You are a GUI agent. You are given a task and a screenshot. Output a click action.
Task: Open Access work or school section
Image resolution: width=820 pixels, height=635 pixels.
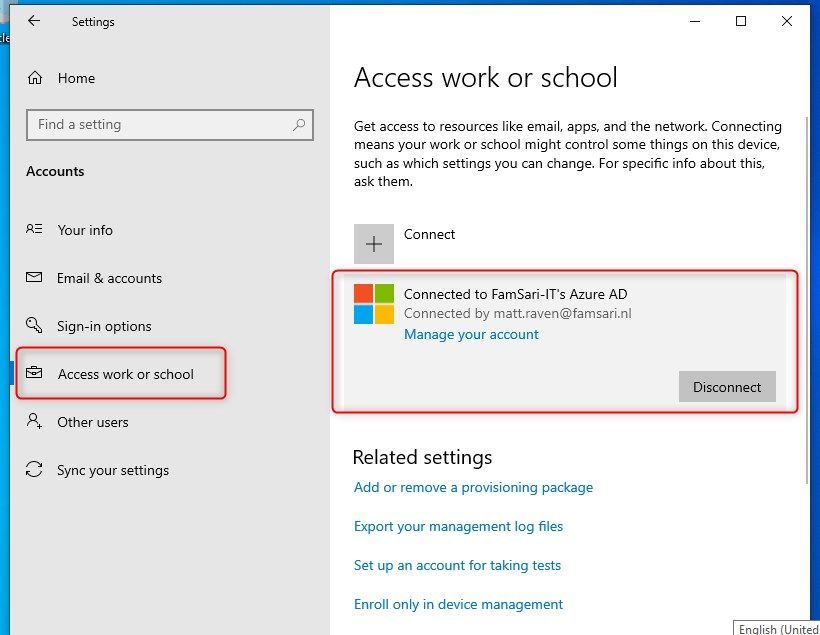[x=126, y=374]
